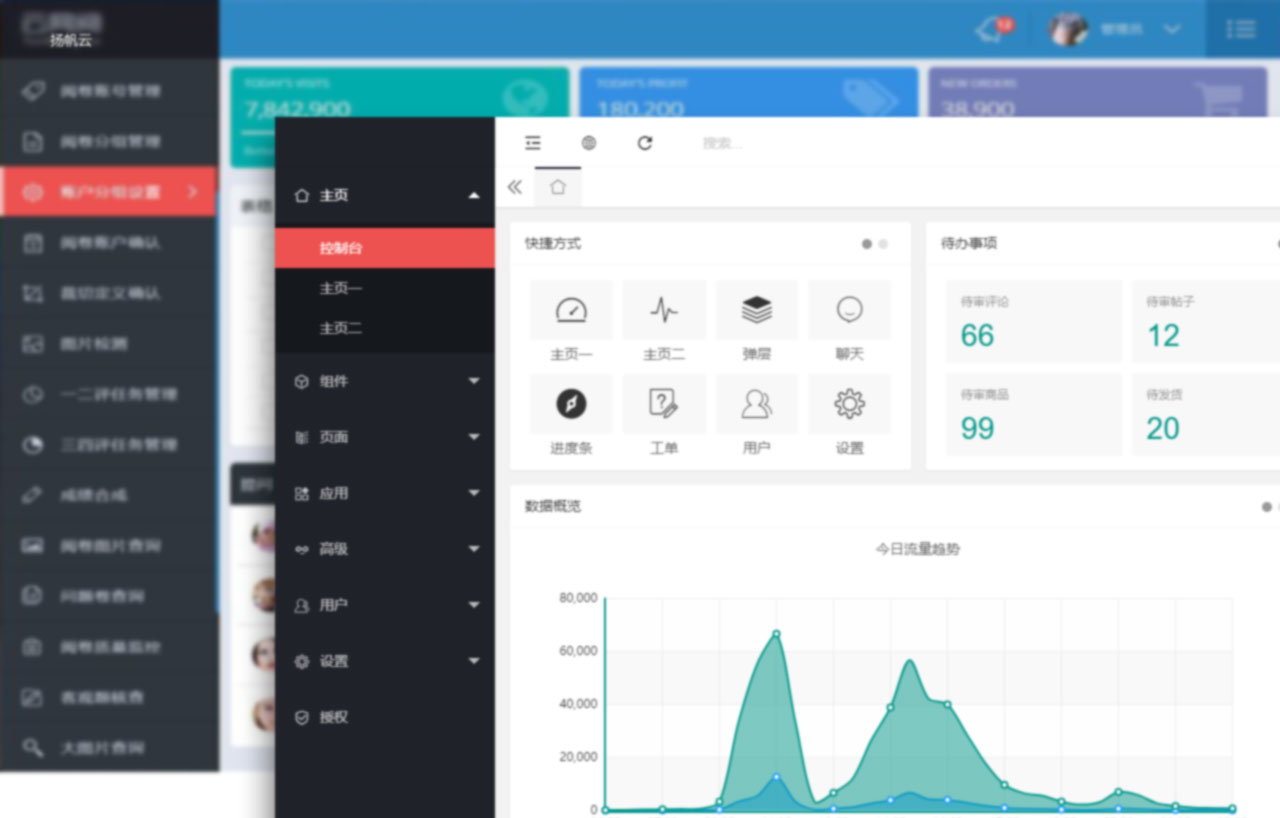Click the globe icon in the top toolbar
1280x818 pixels.
pyautogui.click(x=589, y=143)
